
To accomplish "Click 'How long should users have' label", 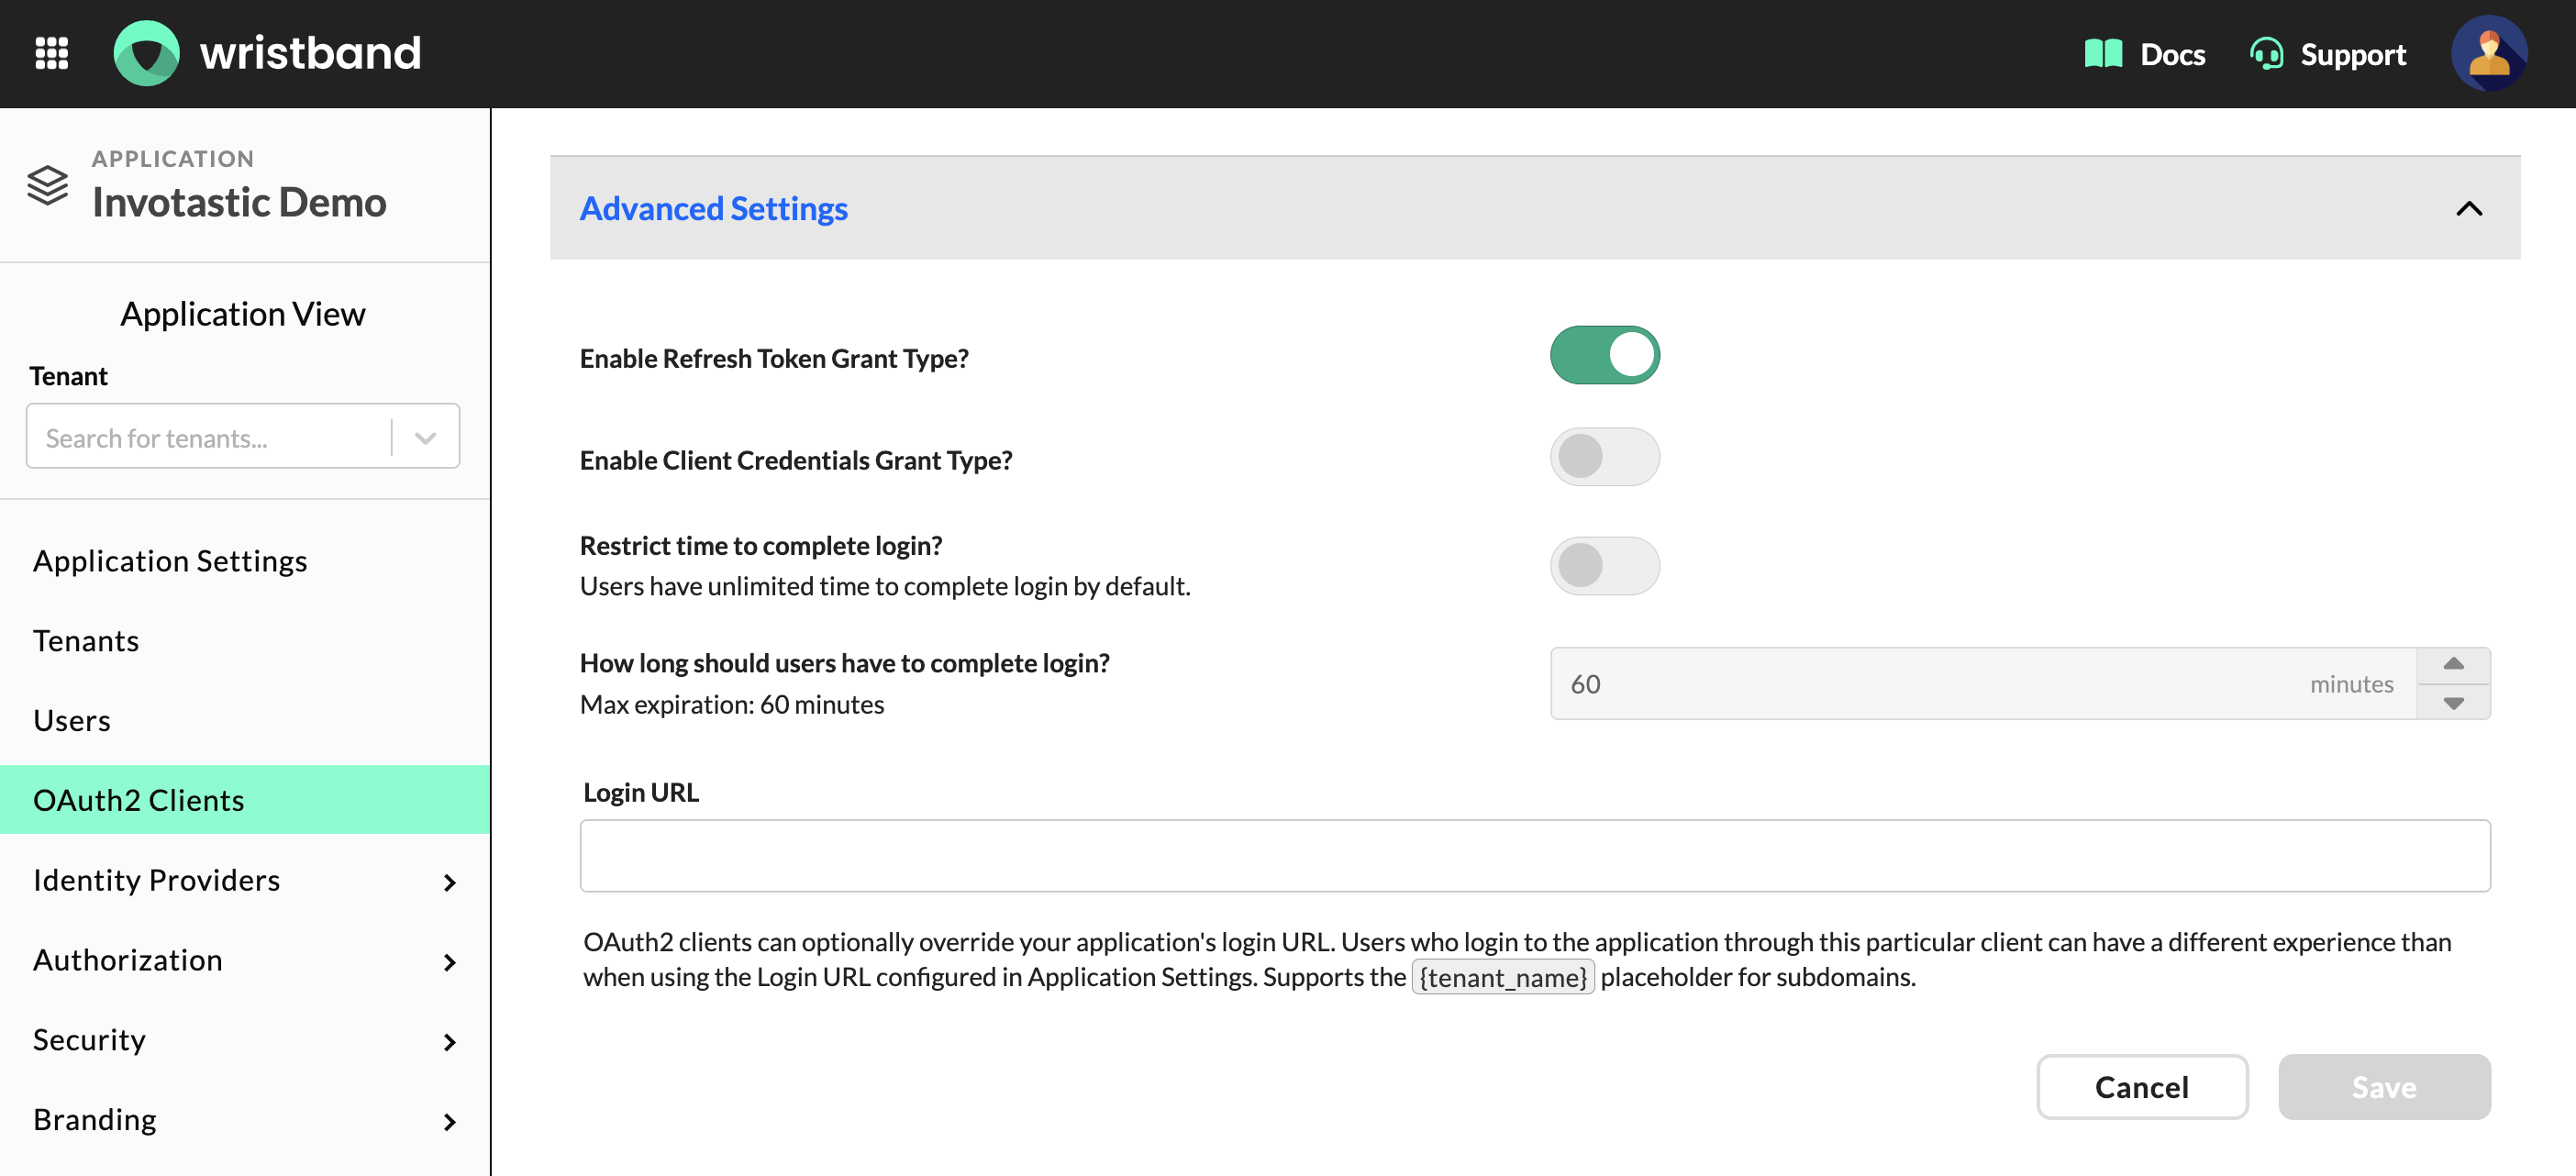I will coord(845,664).
